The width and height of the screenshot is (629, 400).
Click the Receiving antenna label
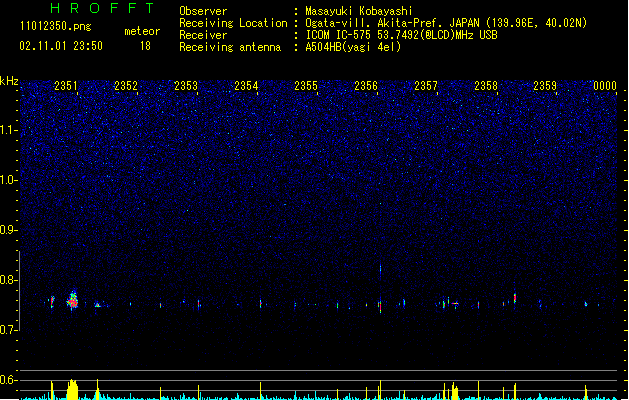point(230,47)
